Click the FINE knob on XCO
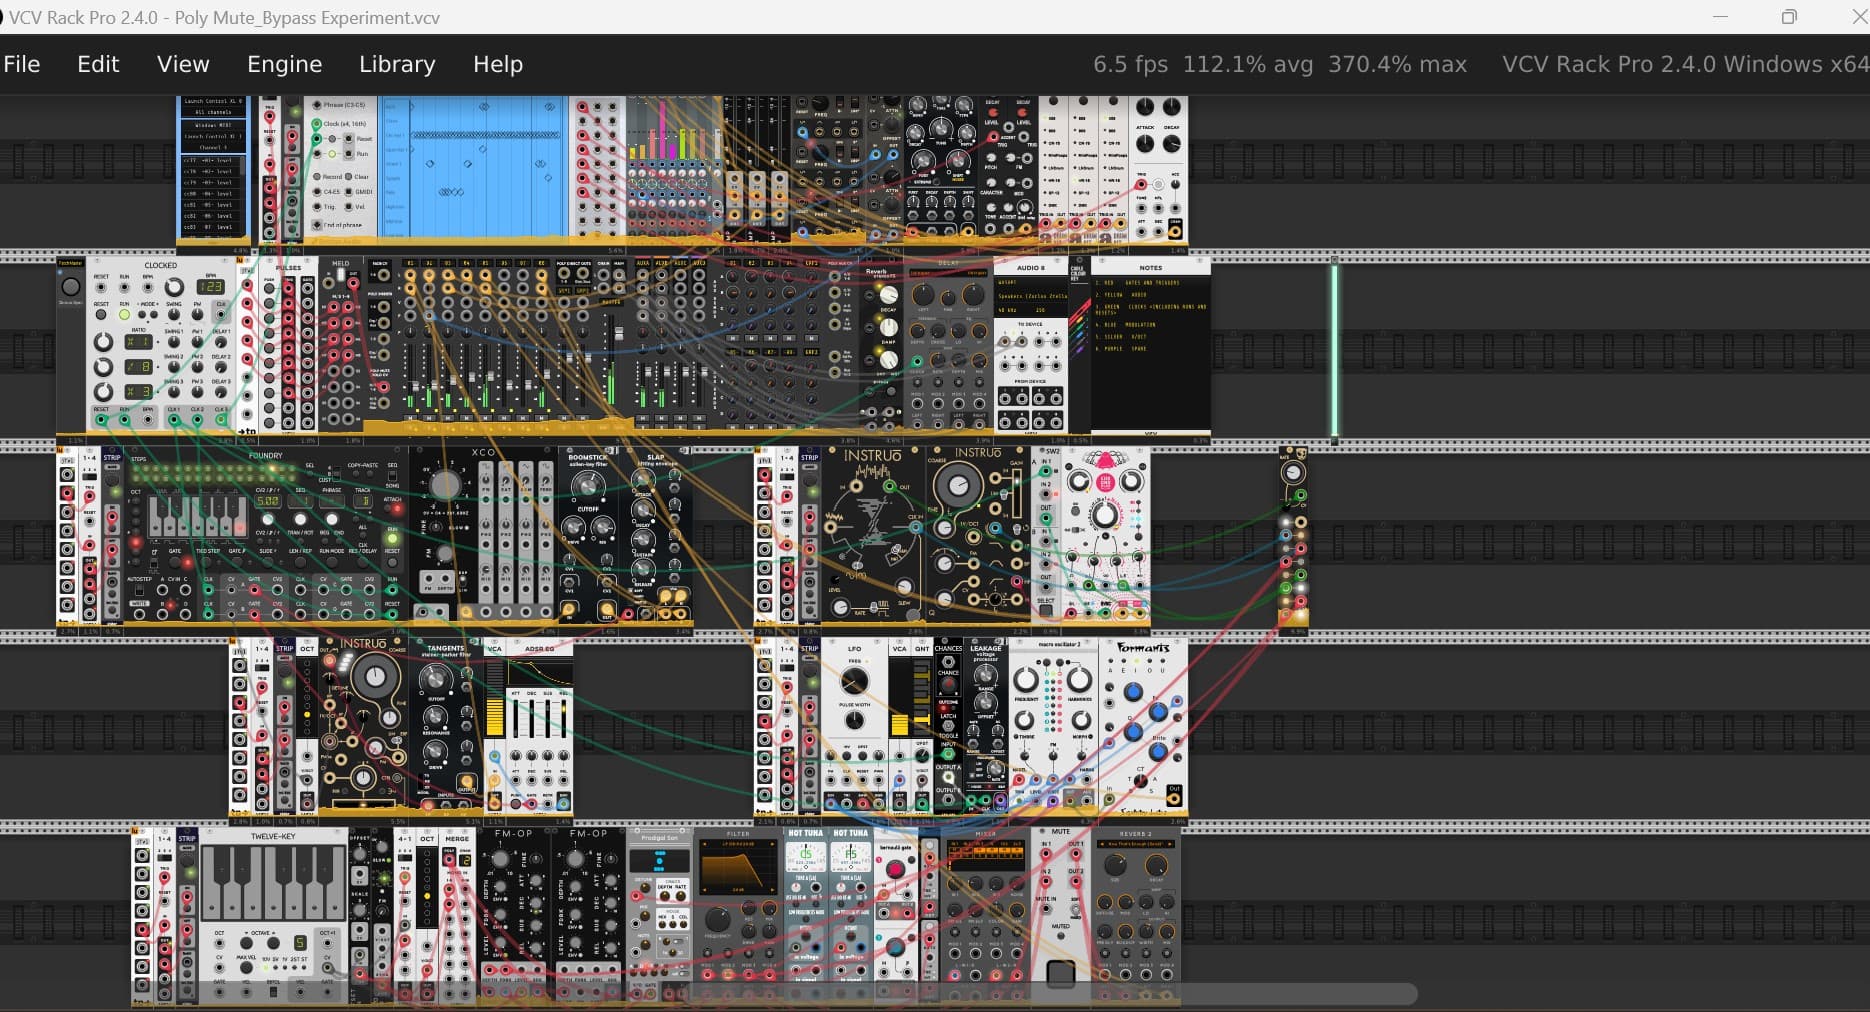Screen dimensions: 1870x1012 (x=436, y=527)
